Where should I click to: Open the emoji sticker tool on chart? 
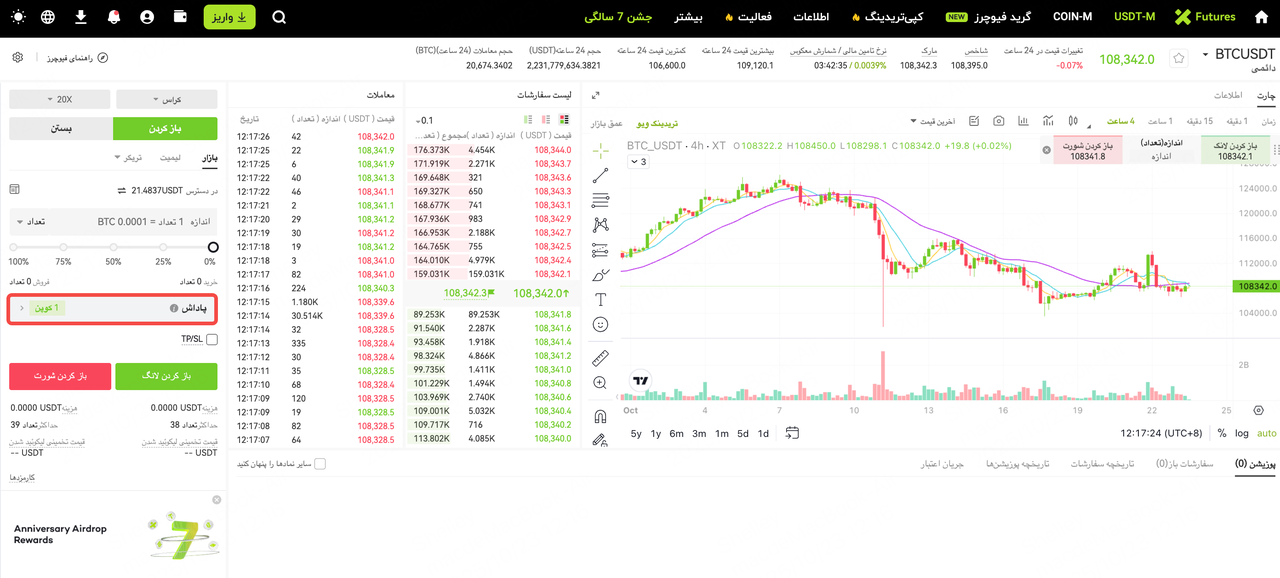point(600,324)
